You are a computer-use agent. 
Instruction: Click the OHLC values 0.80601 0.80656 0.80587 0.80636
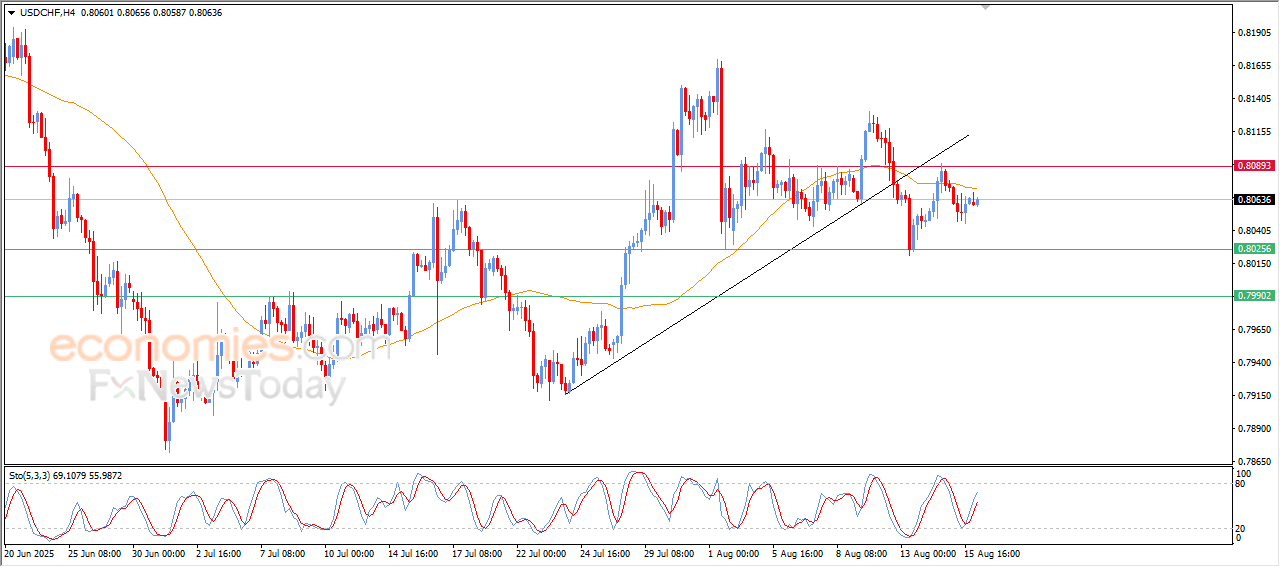(152, 12)
